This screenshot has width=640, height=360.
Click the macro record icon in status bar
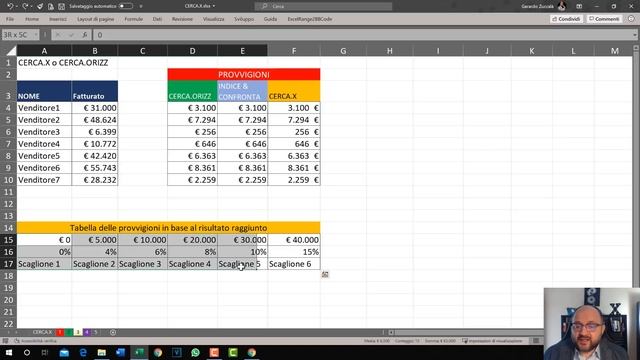tap(6, 341)
